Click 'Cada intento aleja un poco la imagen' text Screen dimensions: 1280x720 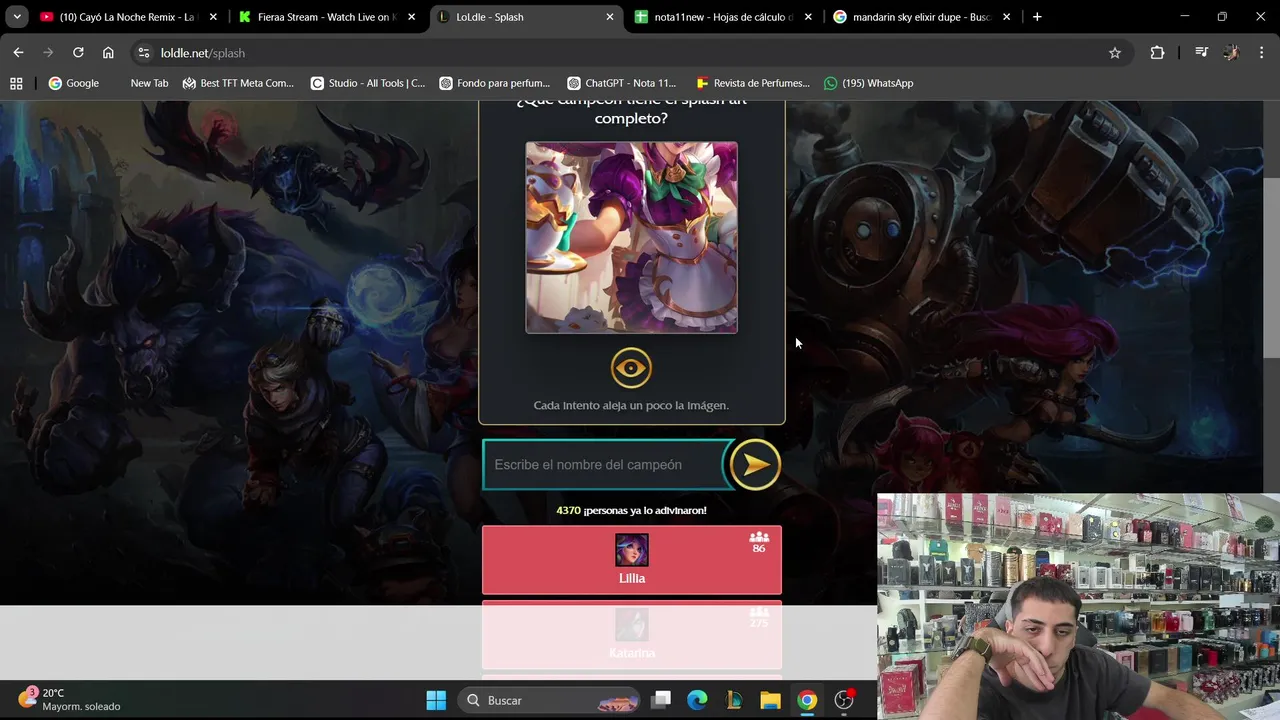pyautogui.click(x=631, y=405)
